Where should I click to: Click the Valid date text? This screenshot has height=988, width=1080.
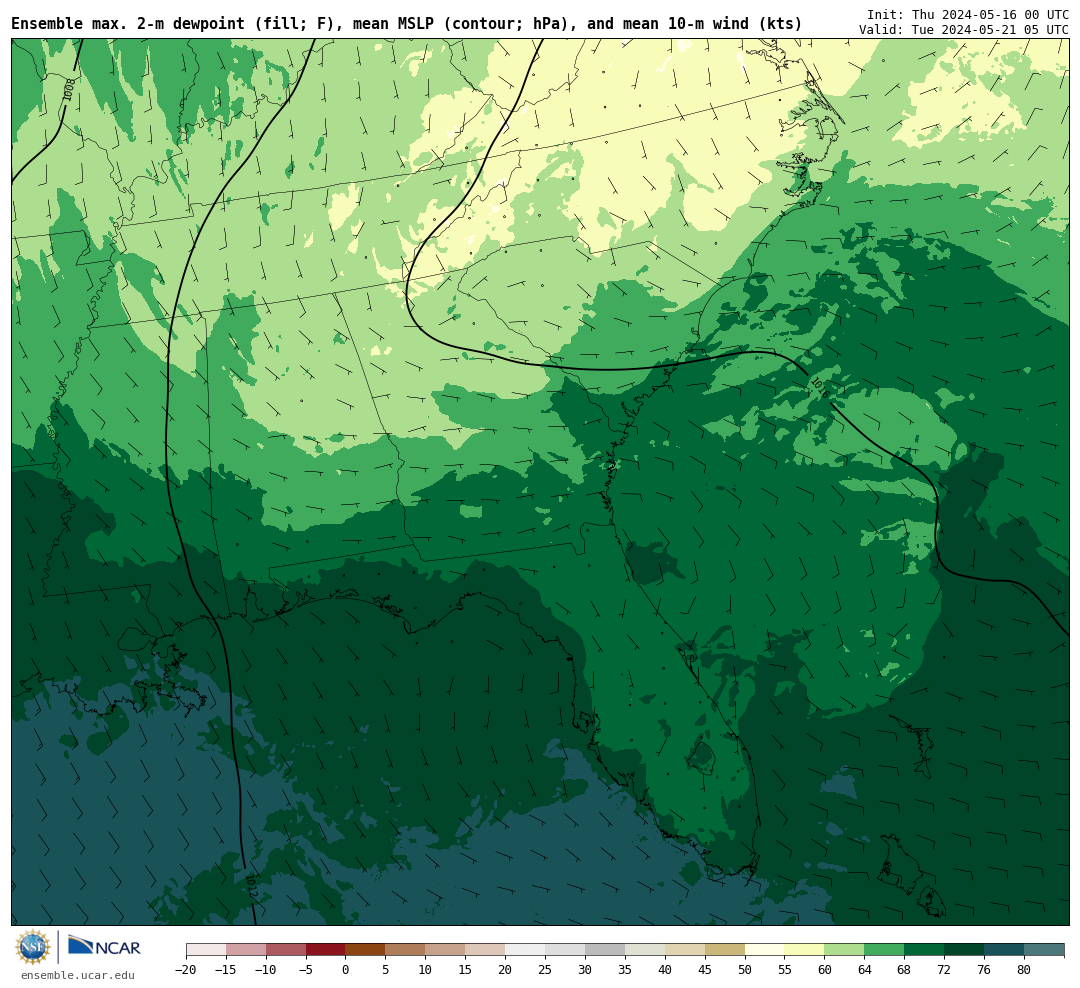pyautogui.click(x=964, y=30)
